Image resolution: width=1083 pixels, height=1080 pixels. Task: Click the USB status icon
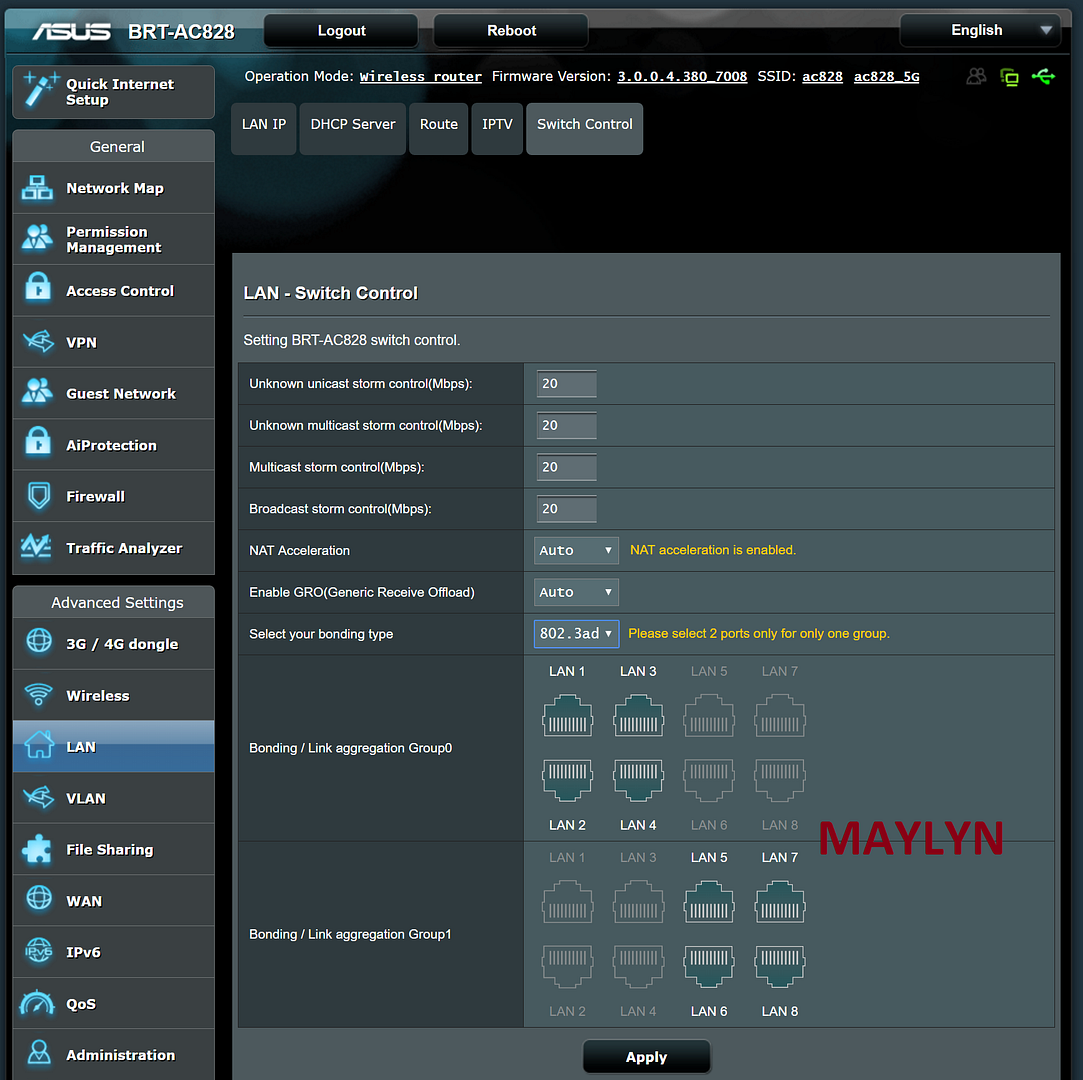coord(1043,77)
